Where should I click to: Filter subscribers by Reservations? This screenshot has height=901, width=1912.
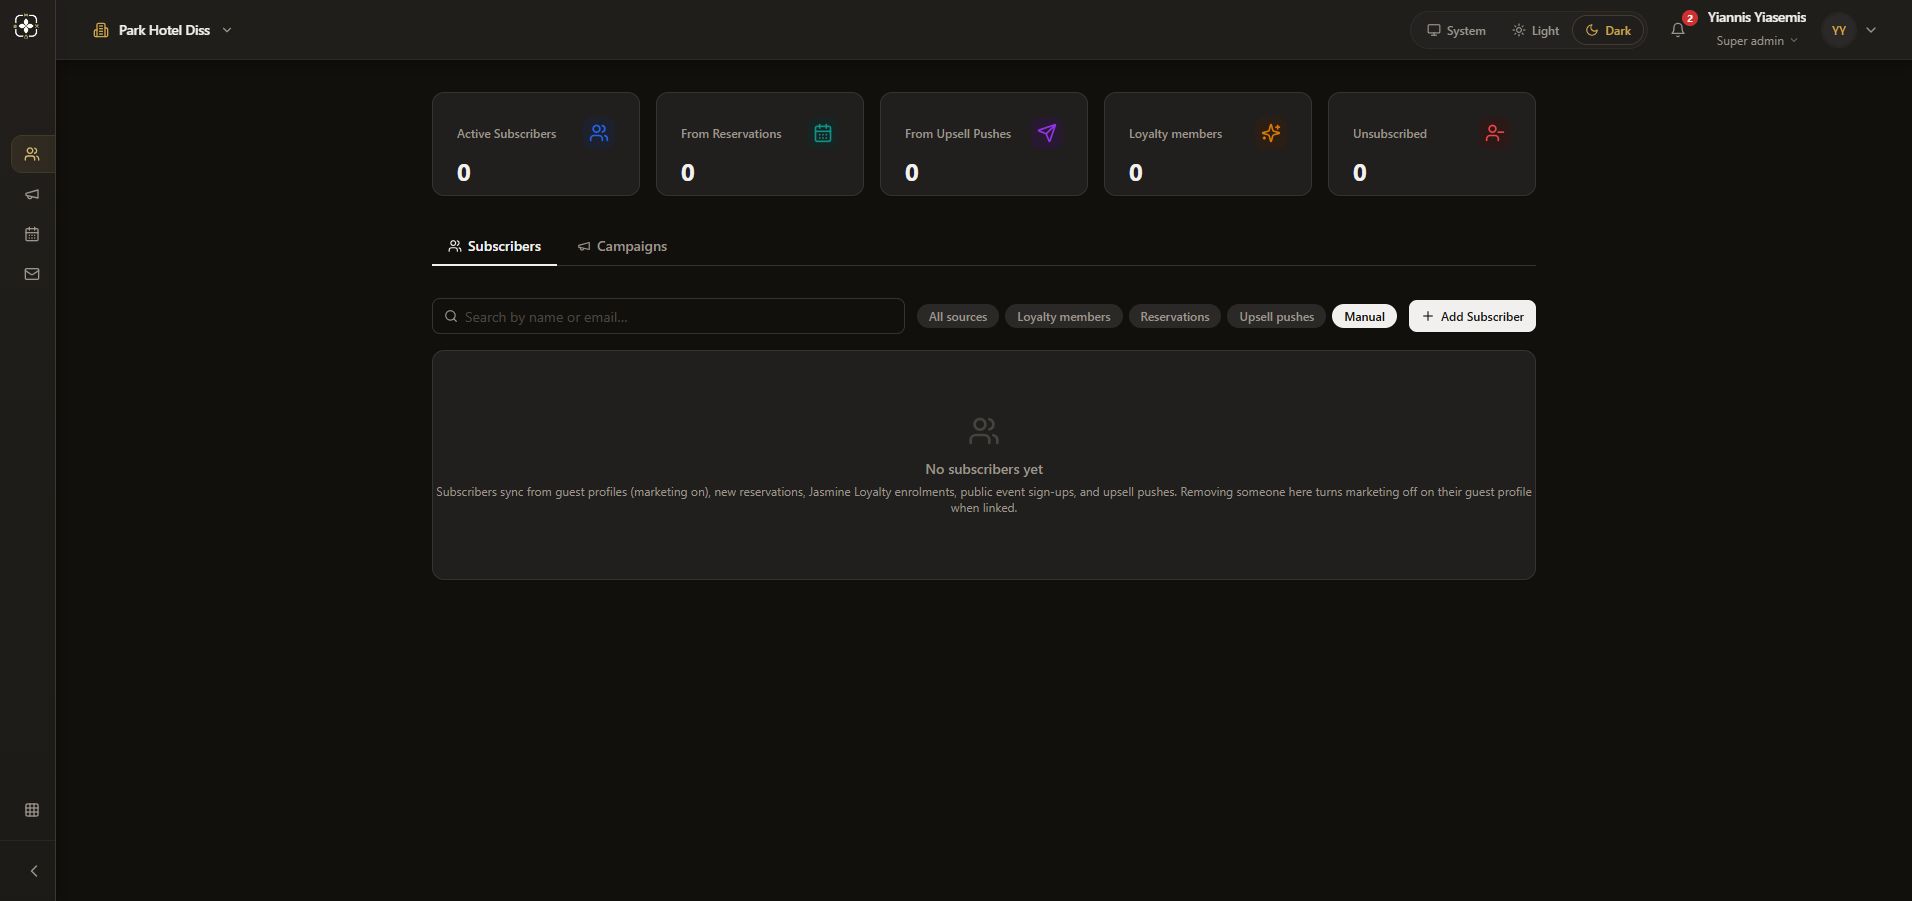click(x=1174, y=316)
